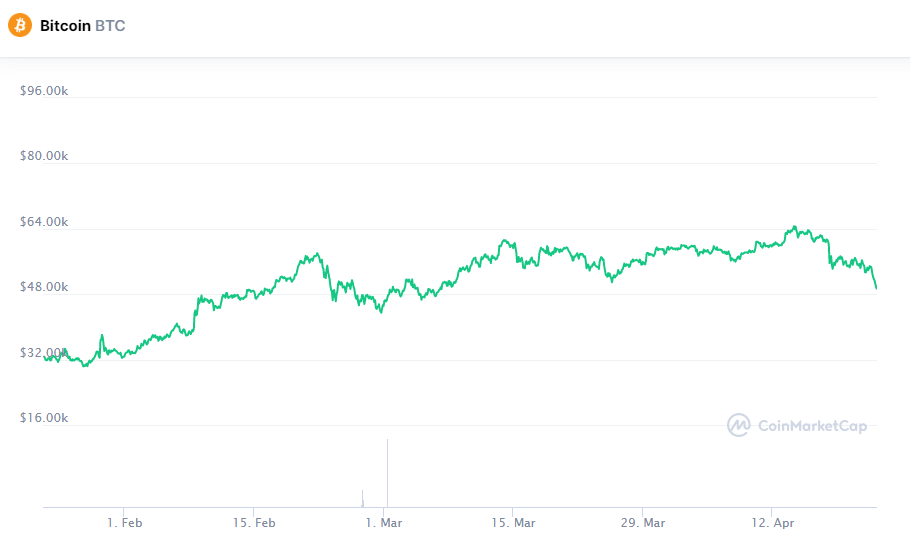Click the short volume bar before 1. Mar
910x543 pixels.
(362, 499)
